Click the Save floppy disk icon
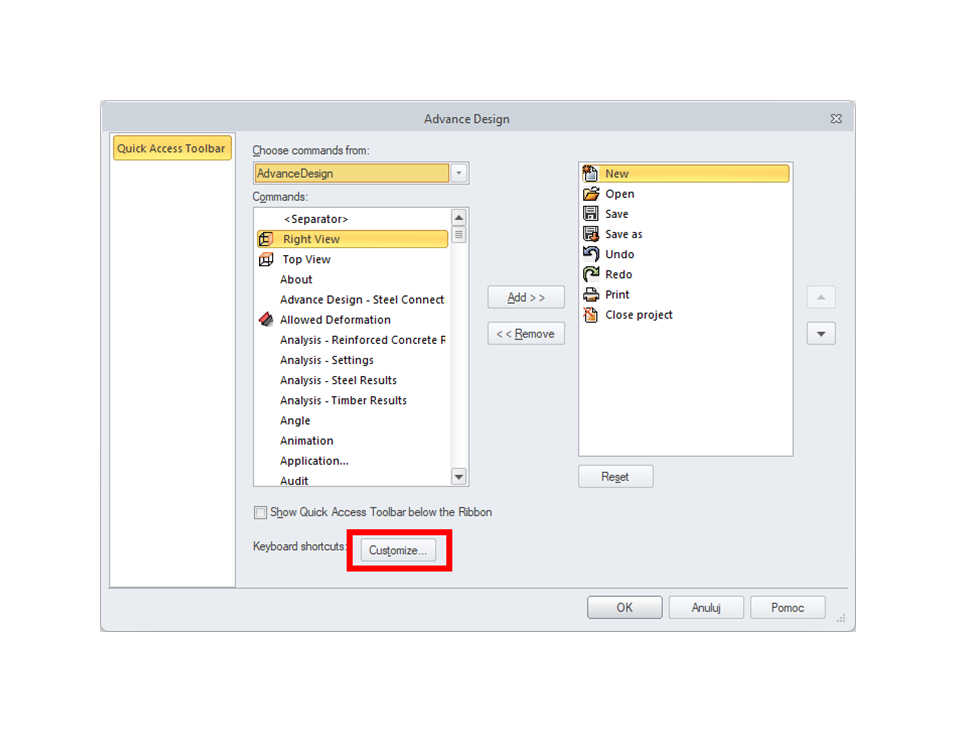This screenshot has width=956, height=732. click(590, 214)
